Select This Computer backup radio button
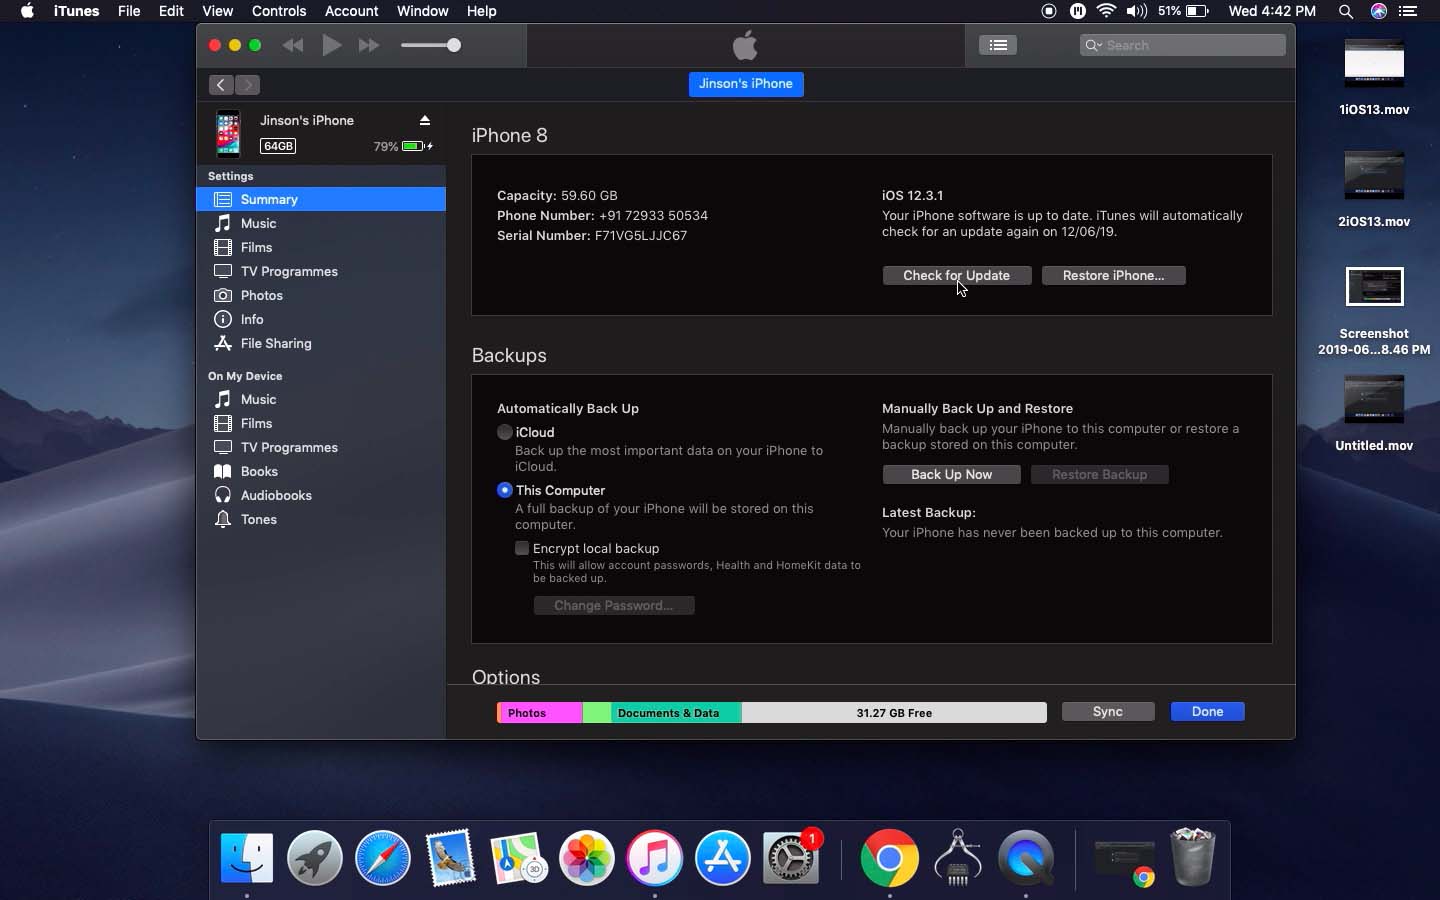Screen dimensions: 1440x900 pyautogui.click(x=505, y=490)
